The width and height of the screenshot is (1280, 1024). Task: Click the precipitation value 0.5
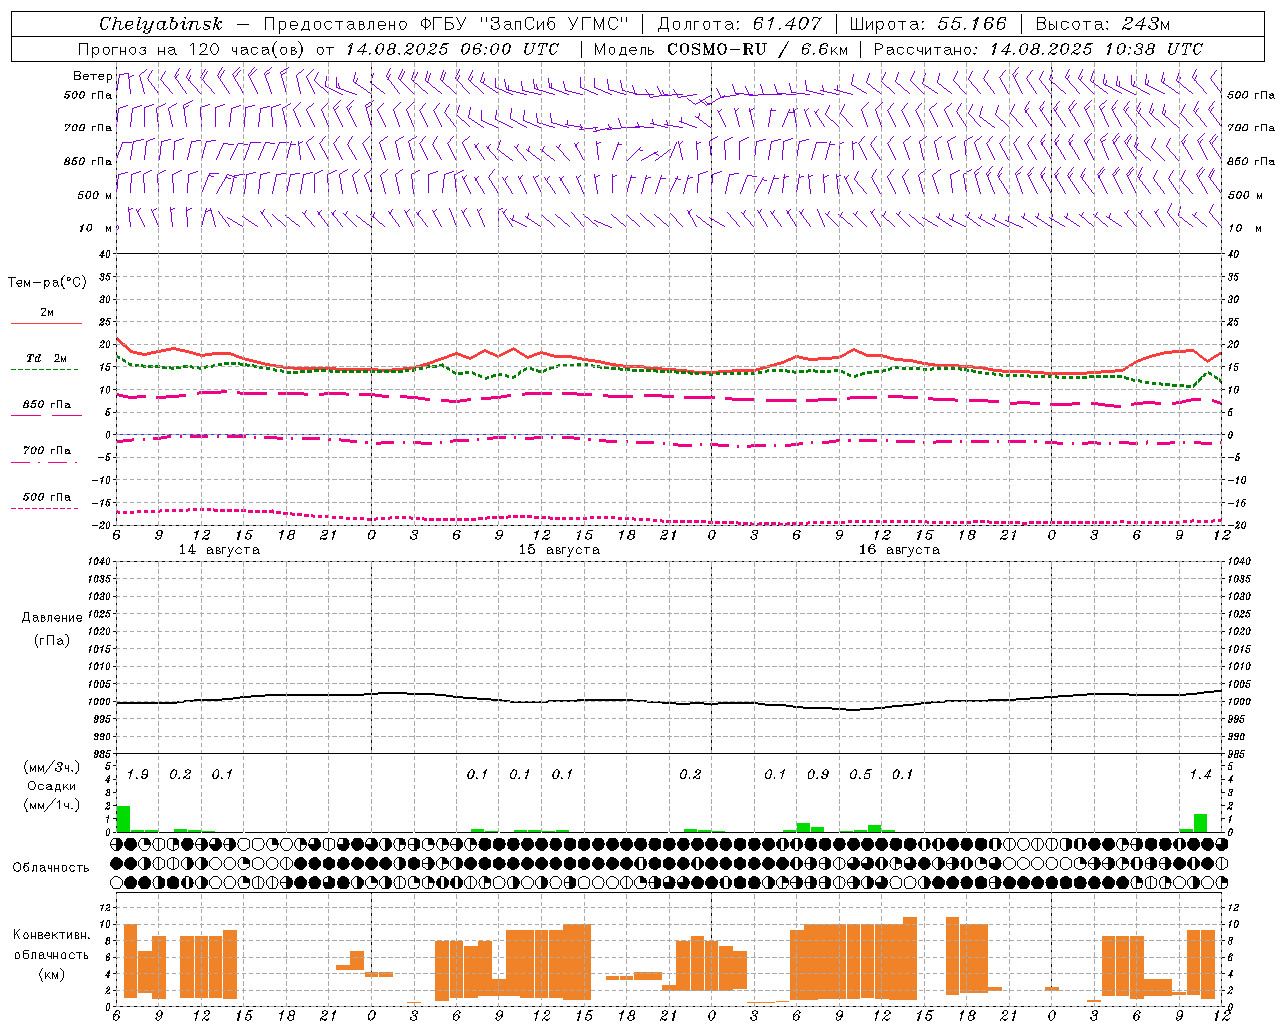click(860, 775)
